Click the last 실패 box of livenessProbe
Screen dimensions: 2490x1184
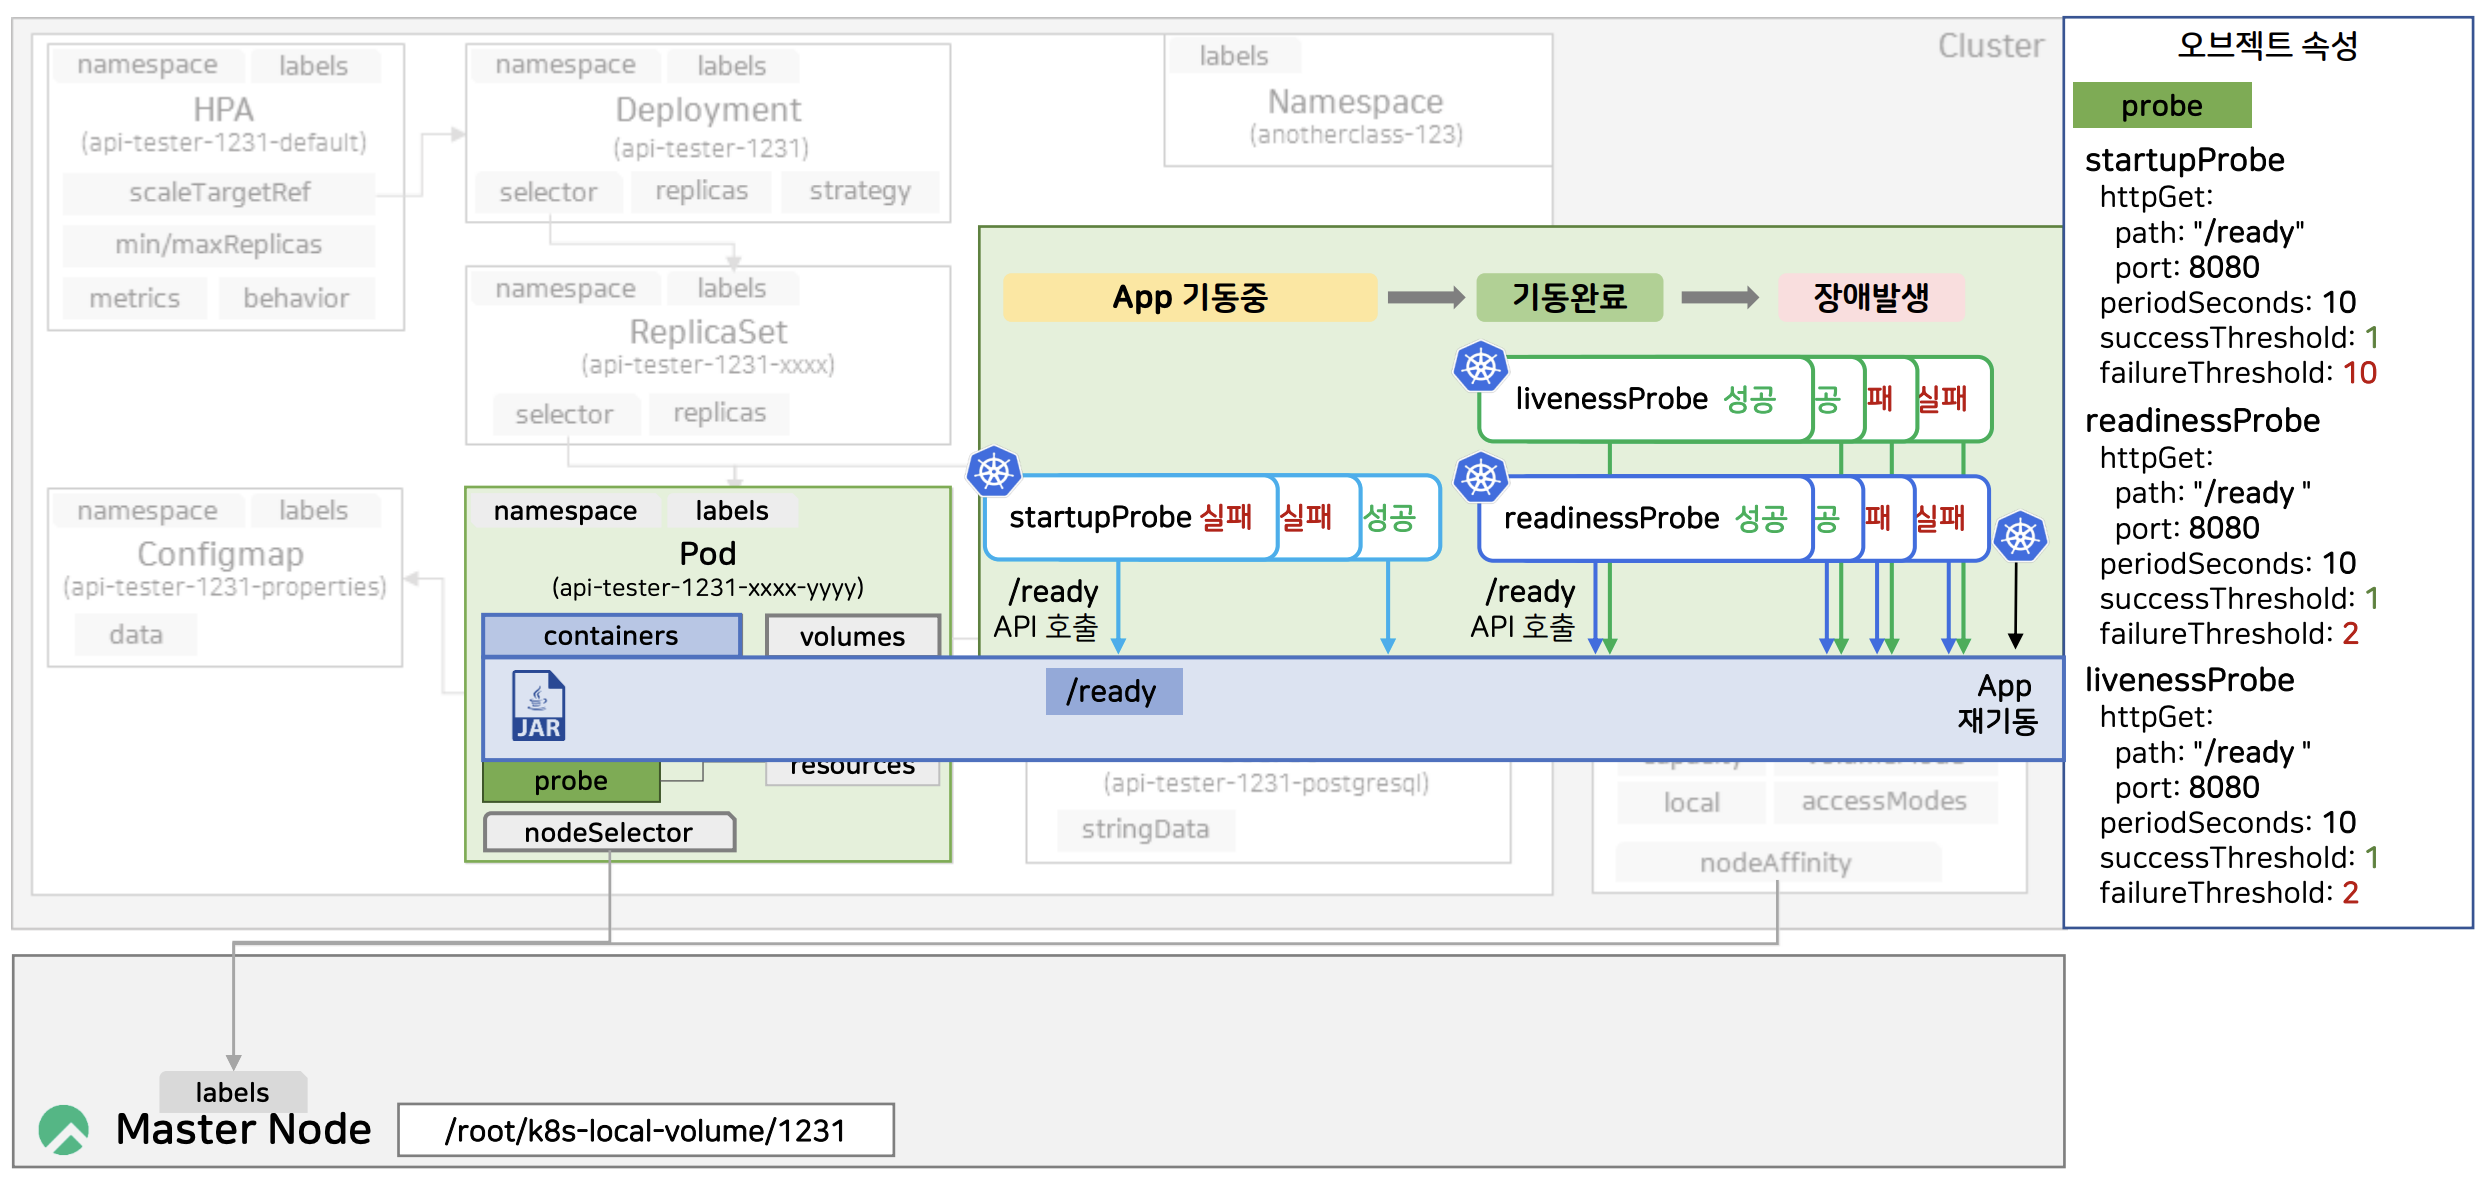click(x=1954, y=399)
